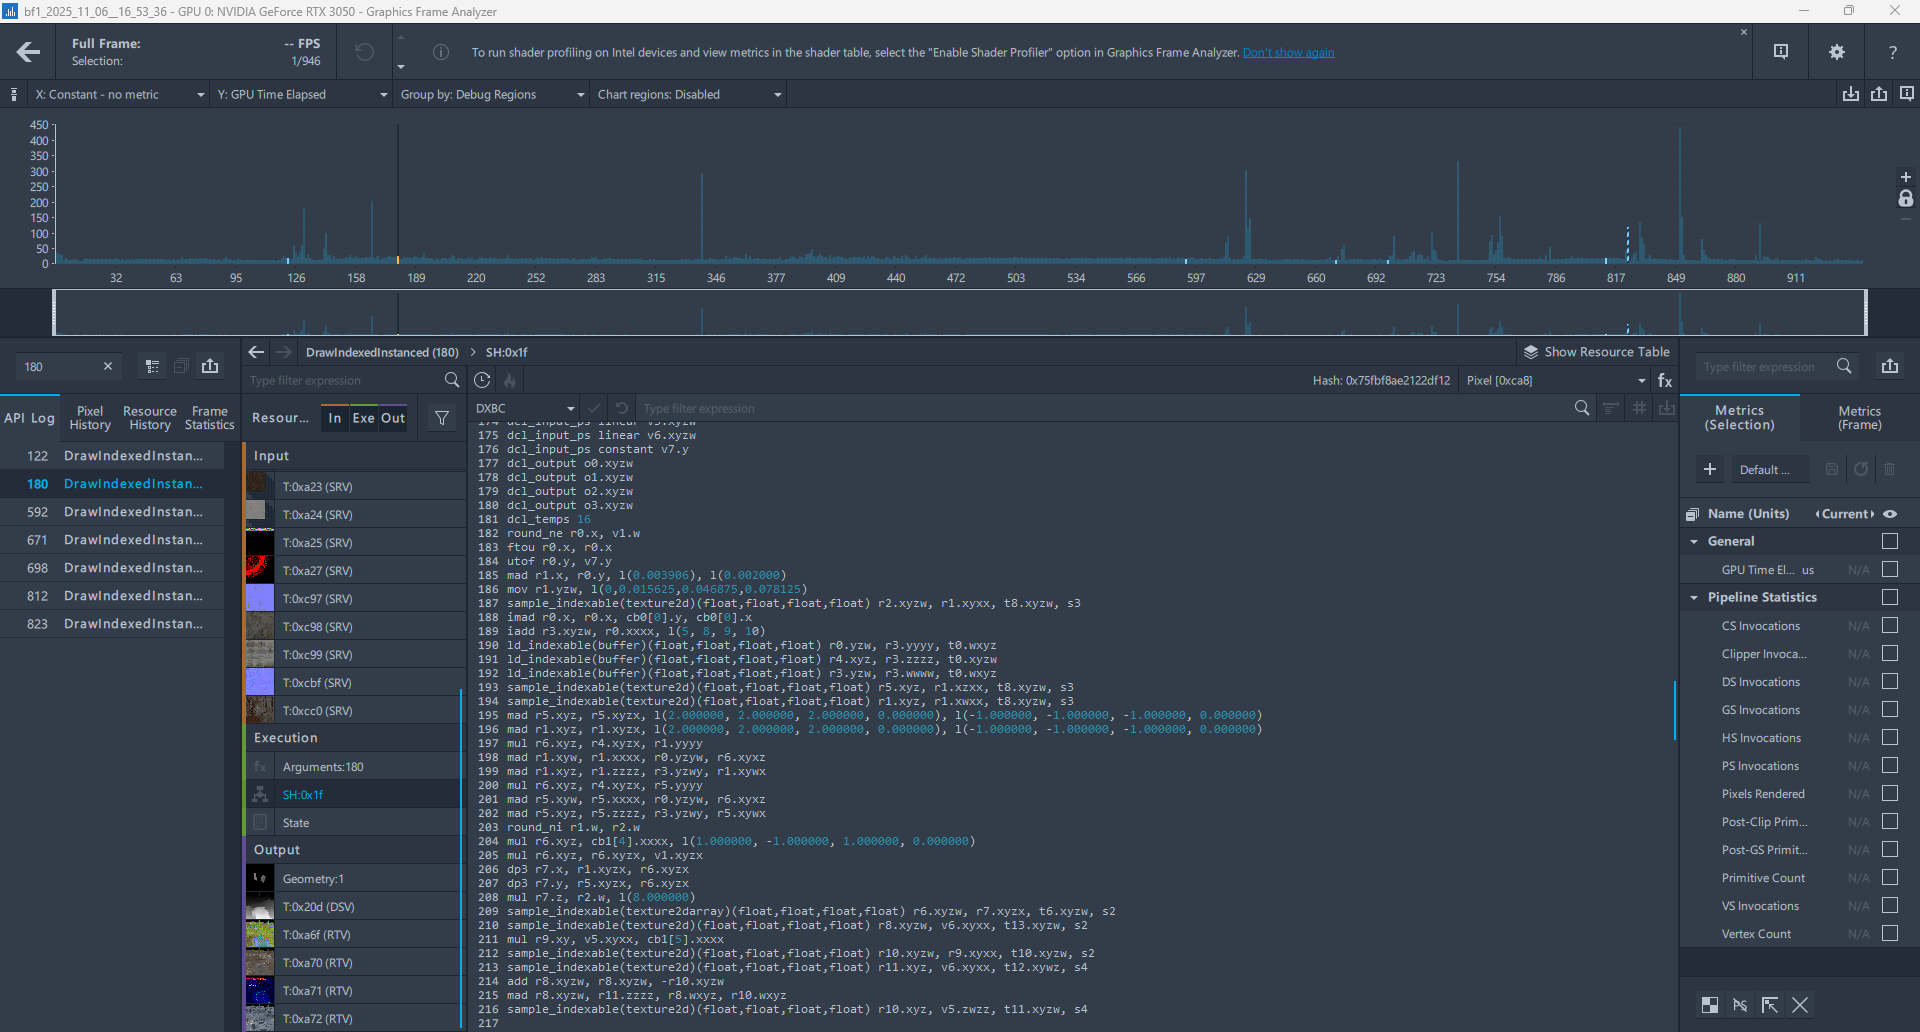Open the Y: GPU Time Elapsed dropdown

pyautogui.click(x=302, y=95)
